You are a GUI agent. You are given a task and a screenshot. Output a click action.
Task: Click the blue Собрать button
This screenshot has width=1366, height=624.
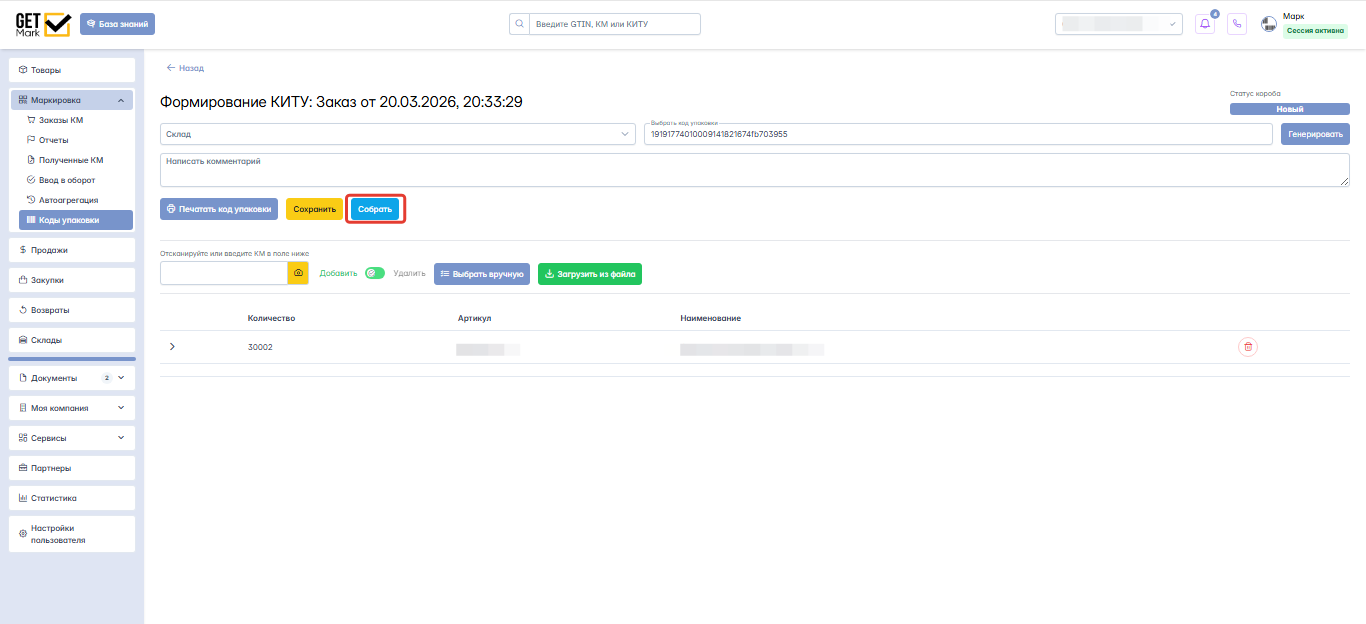375,209
